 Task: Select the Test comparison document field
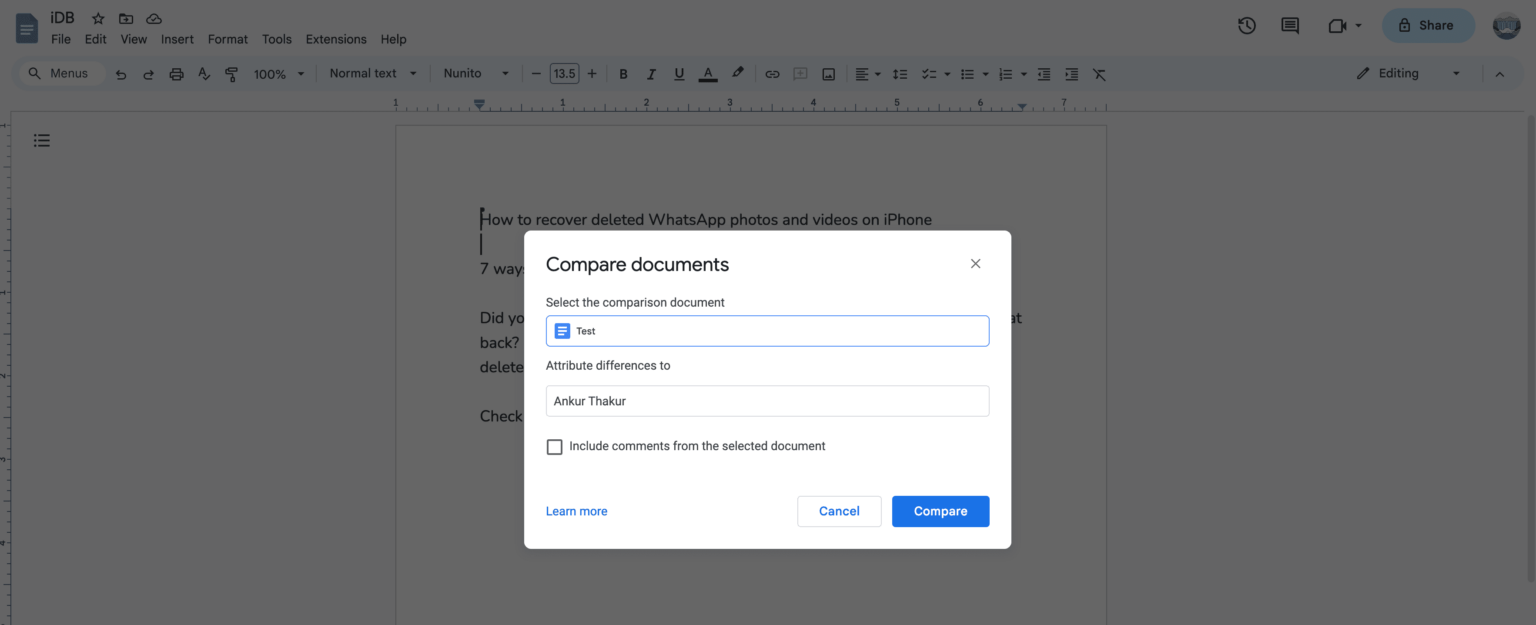tap(767, 331)
